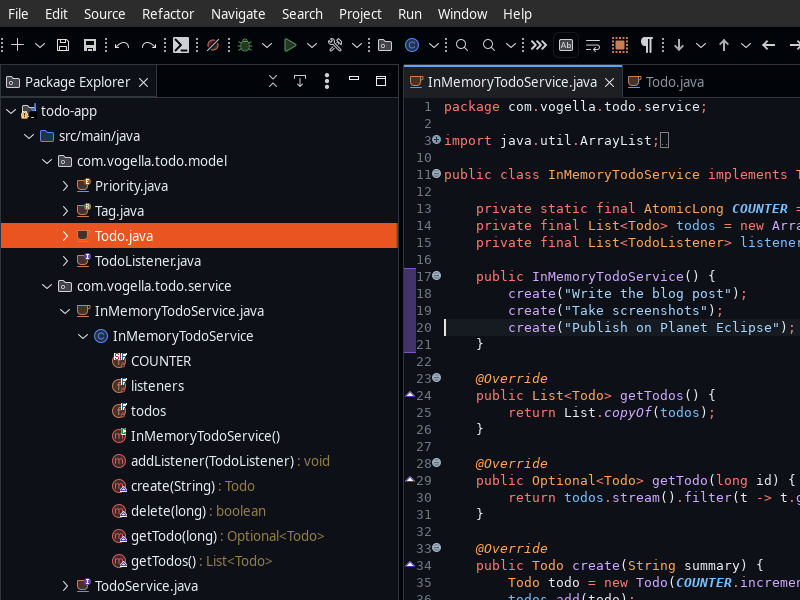Collapse All in the Package Explorer toolbar
Screen dimensions: 800x600
[x=273, y=81]
